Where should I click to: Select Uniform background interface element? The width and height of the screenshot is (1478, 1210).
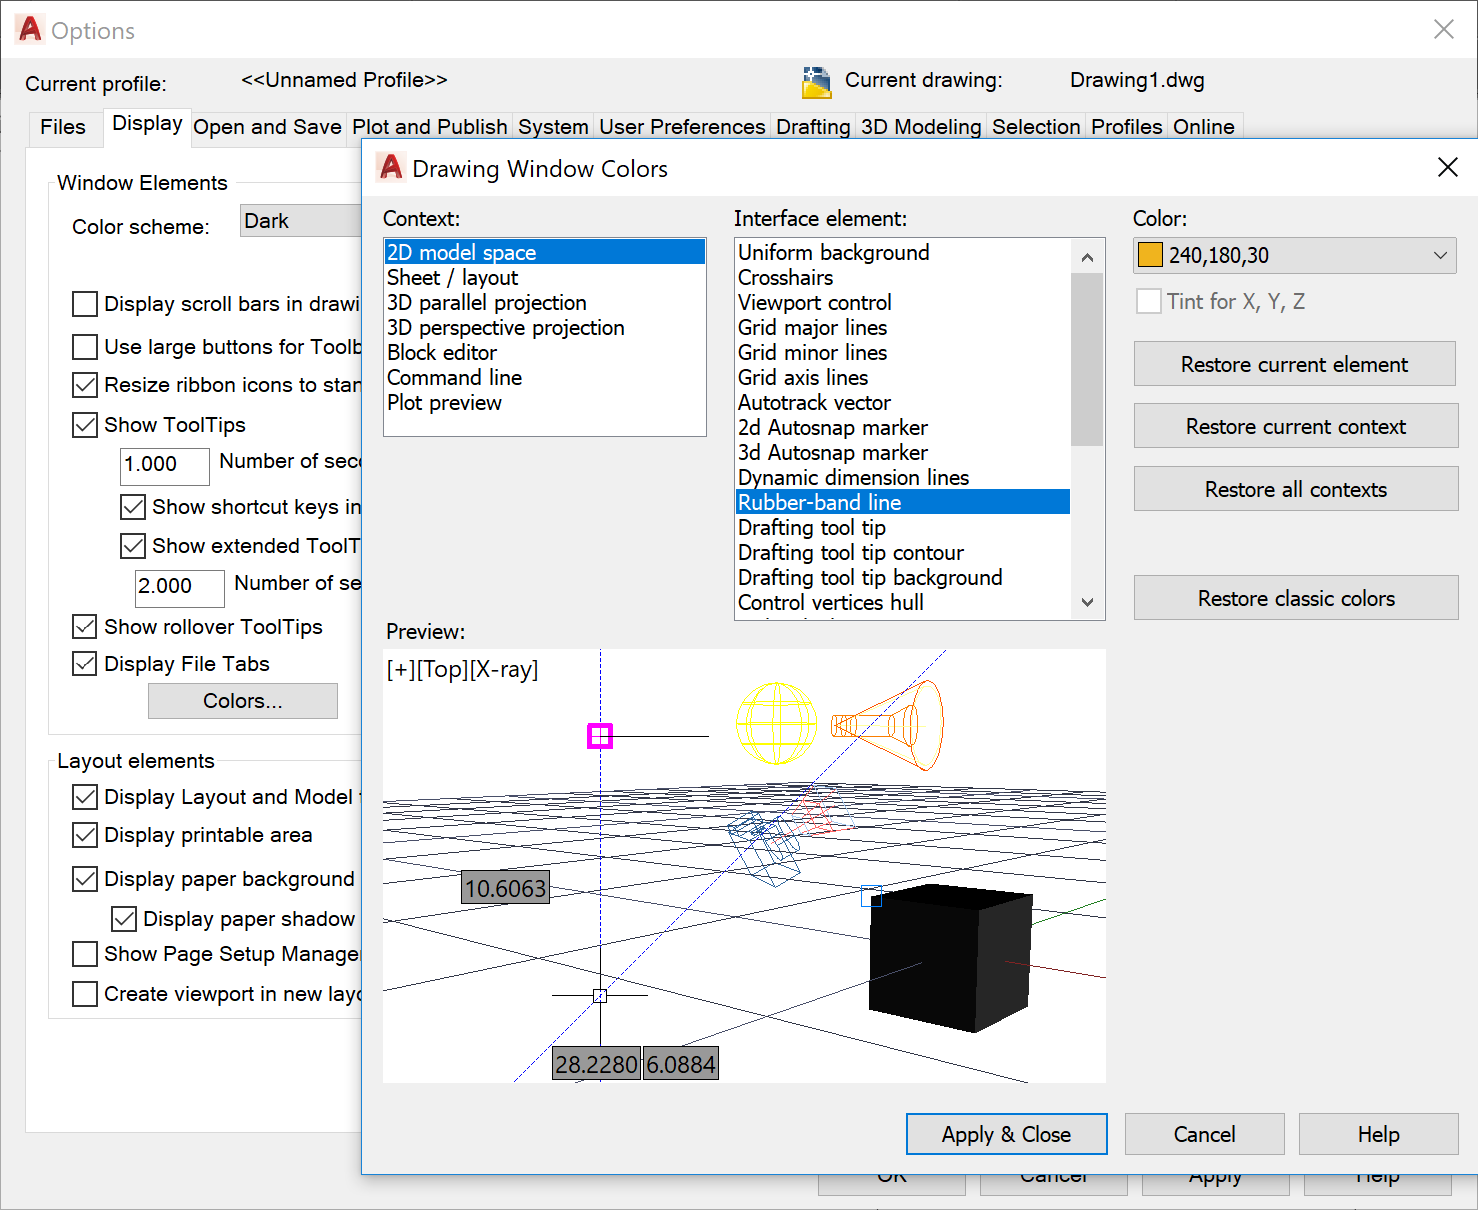coord(903,252)
